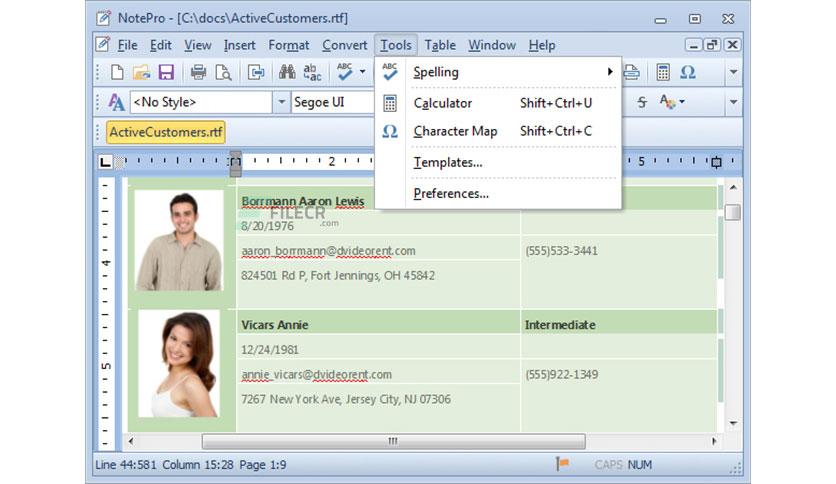The image size is (836, 484).
Task: Open the Convert menu
Action: pos(344,45)
